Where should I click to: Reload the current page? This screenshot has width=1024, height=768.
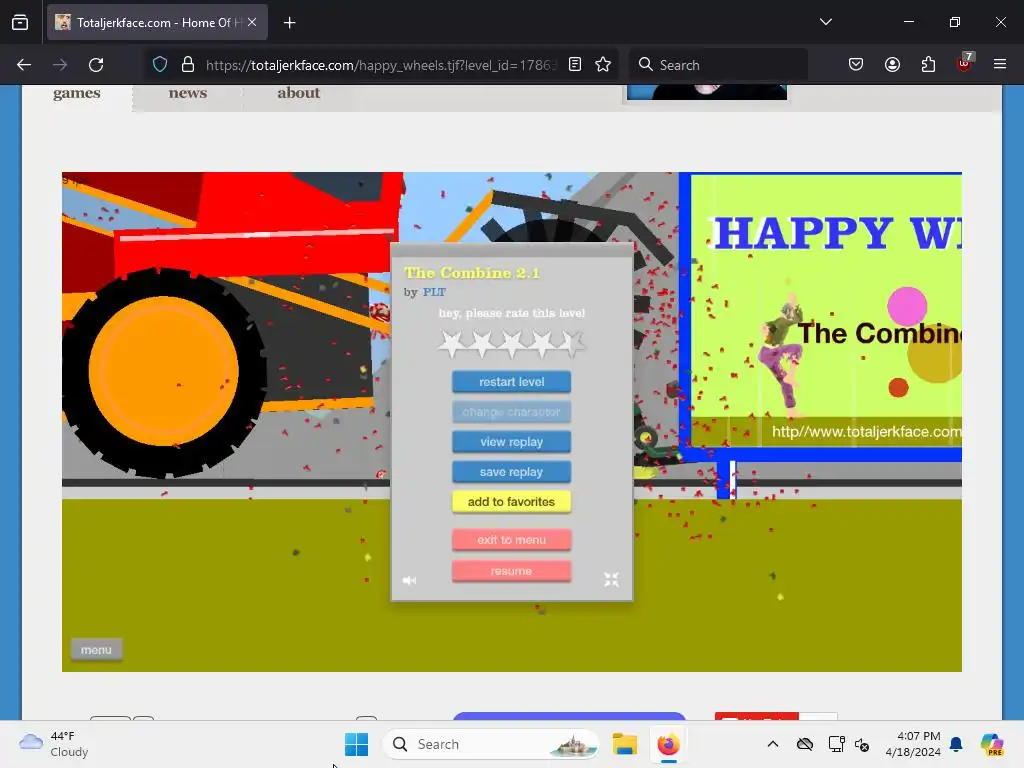point(96,65)
